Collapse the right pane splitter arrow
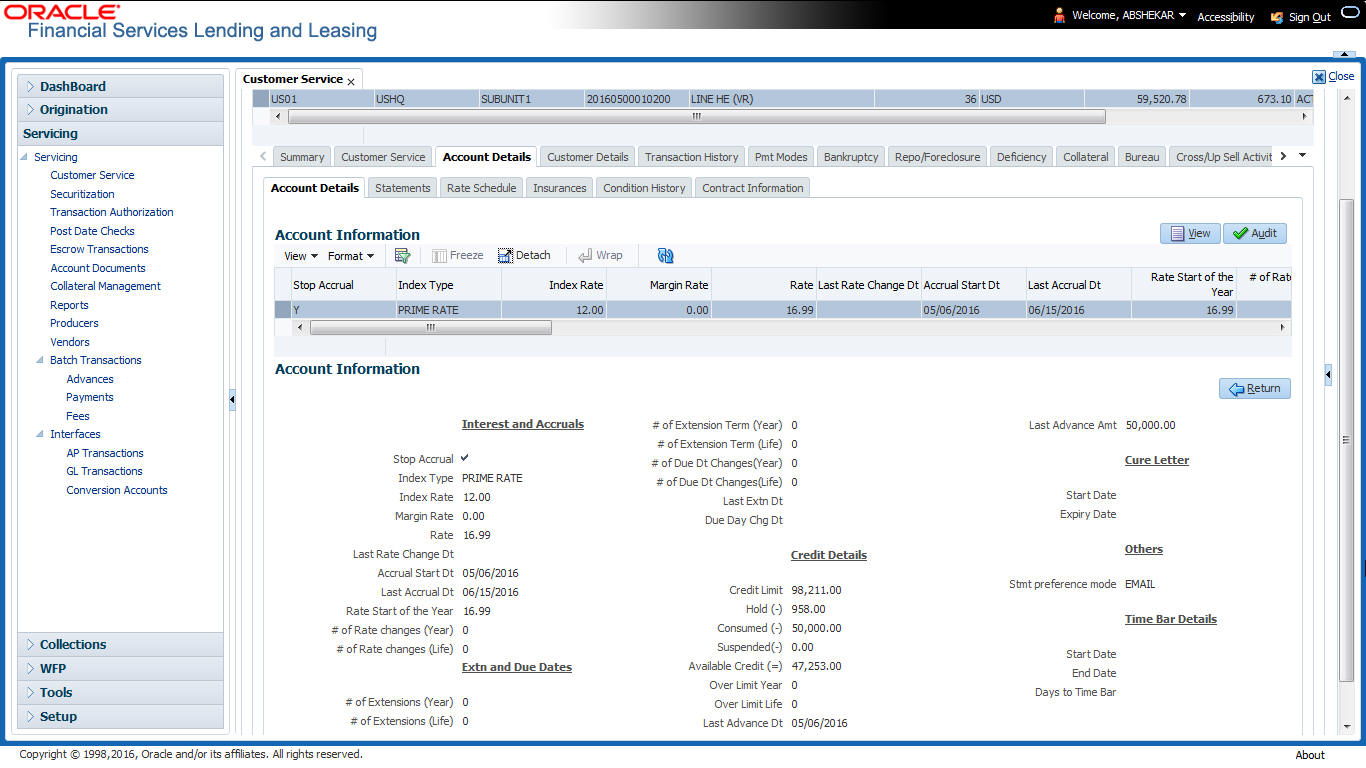 tap(1328, 374)
